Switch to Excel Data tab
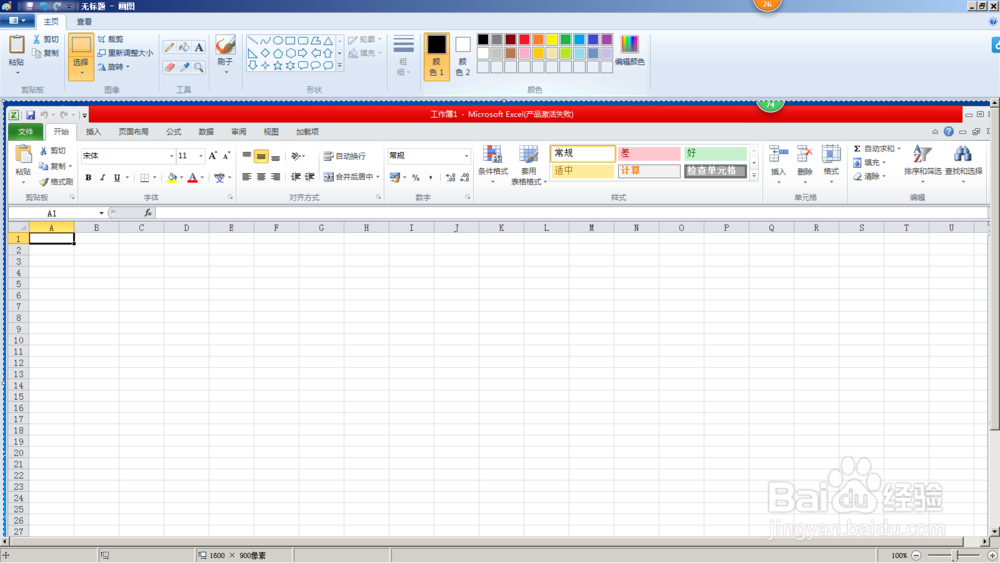The image size is (1000, 563). coord(206,132)
